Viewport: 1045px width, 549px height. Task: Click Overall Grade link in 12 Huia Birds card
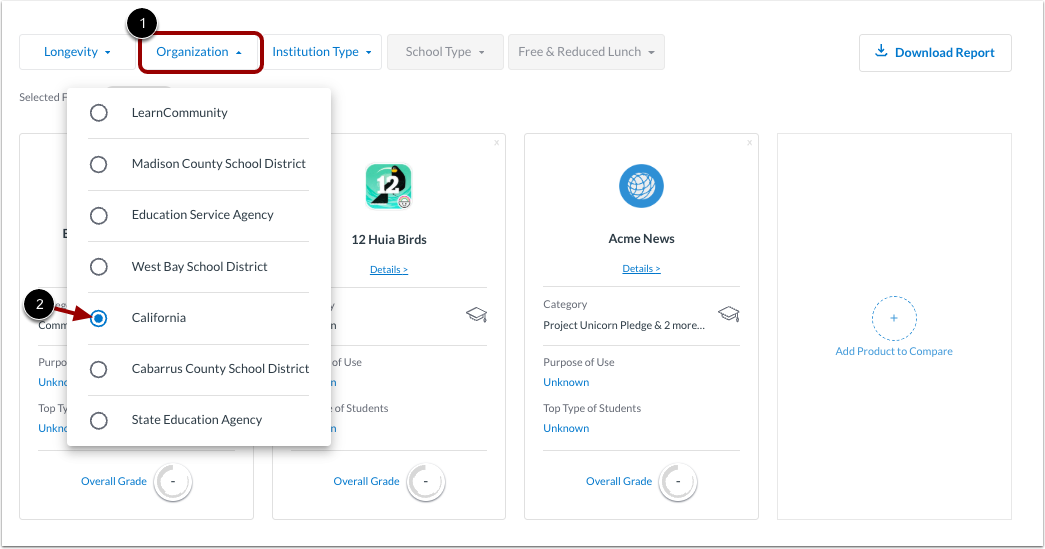366,481
